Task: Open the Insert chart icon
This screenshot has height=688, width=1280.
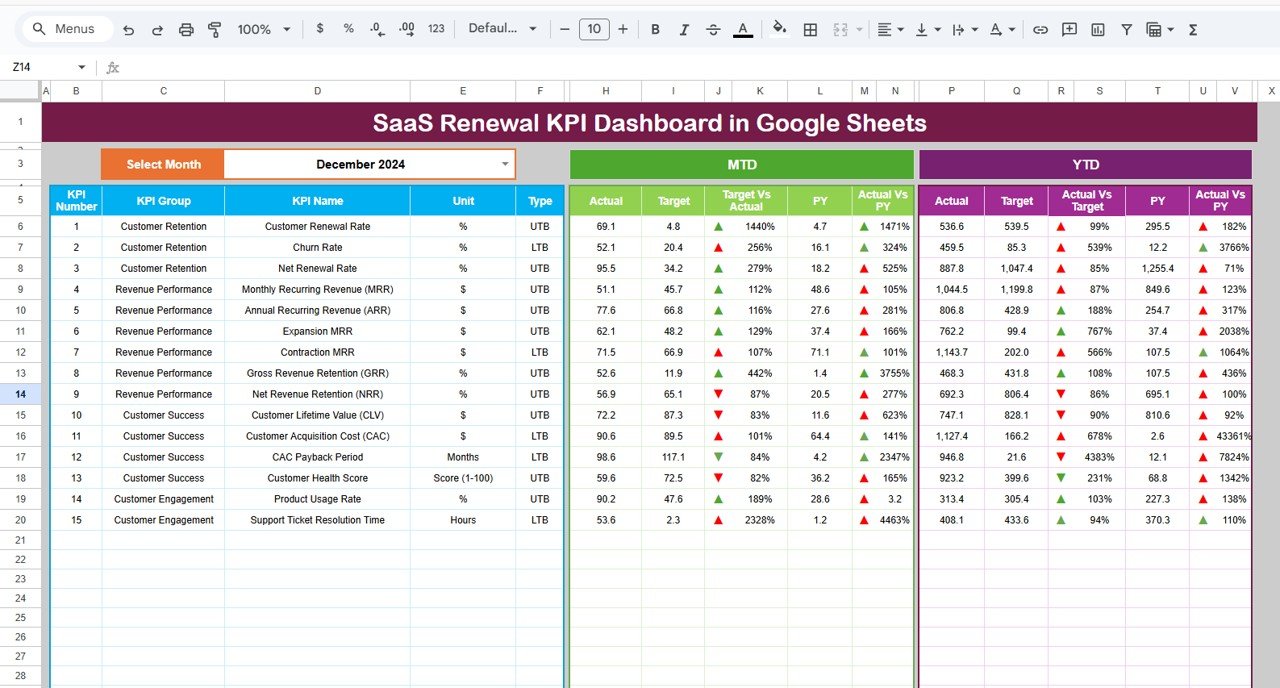Action: (1097, 29)
